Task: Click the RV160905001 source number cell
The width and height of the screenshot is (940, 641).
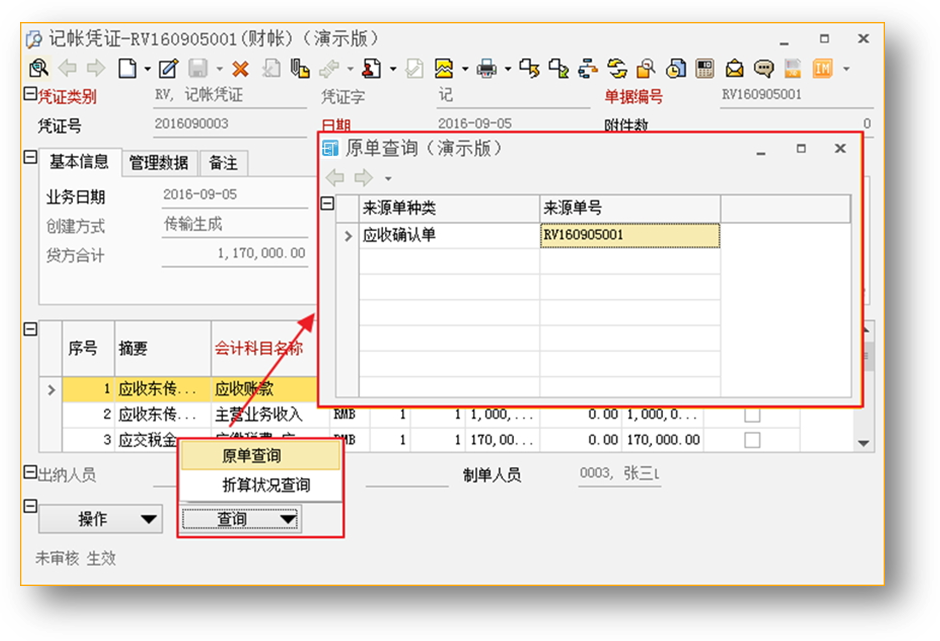Action: (629, 236)
